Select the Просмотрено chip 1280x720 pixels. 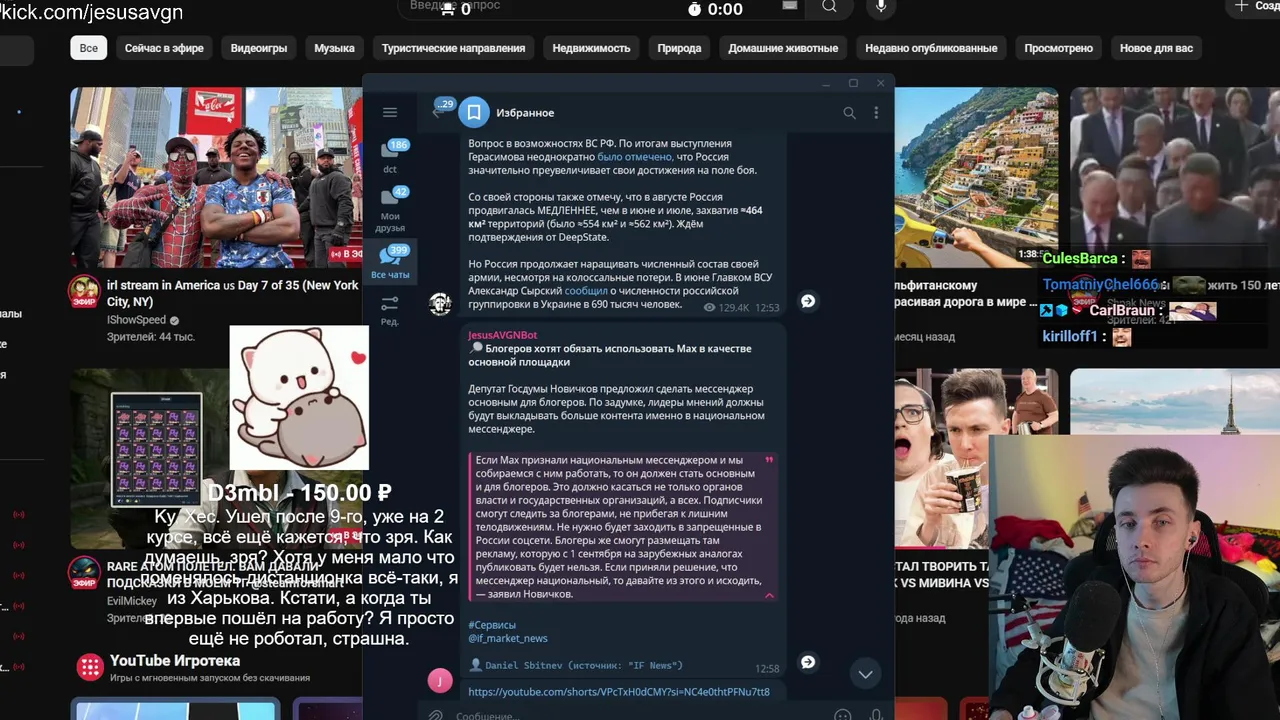(1058, 48)
